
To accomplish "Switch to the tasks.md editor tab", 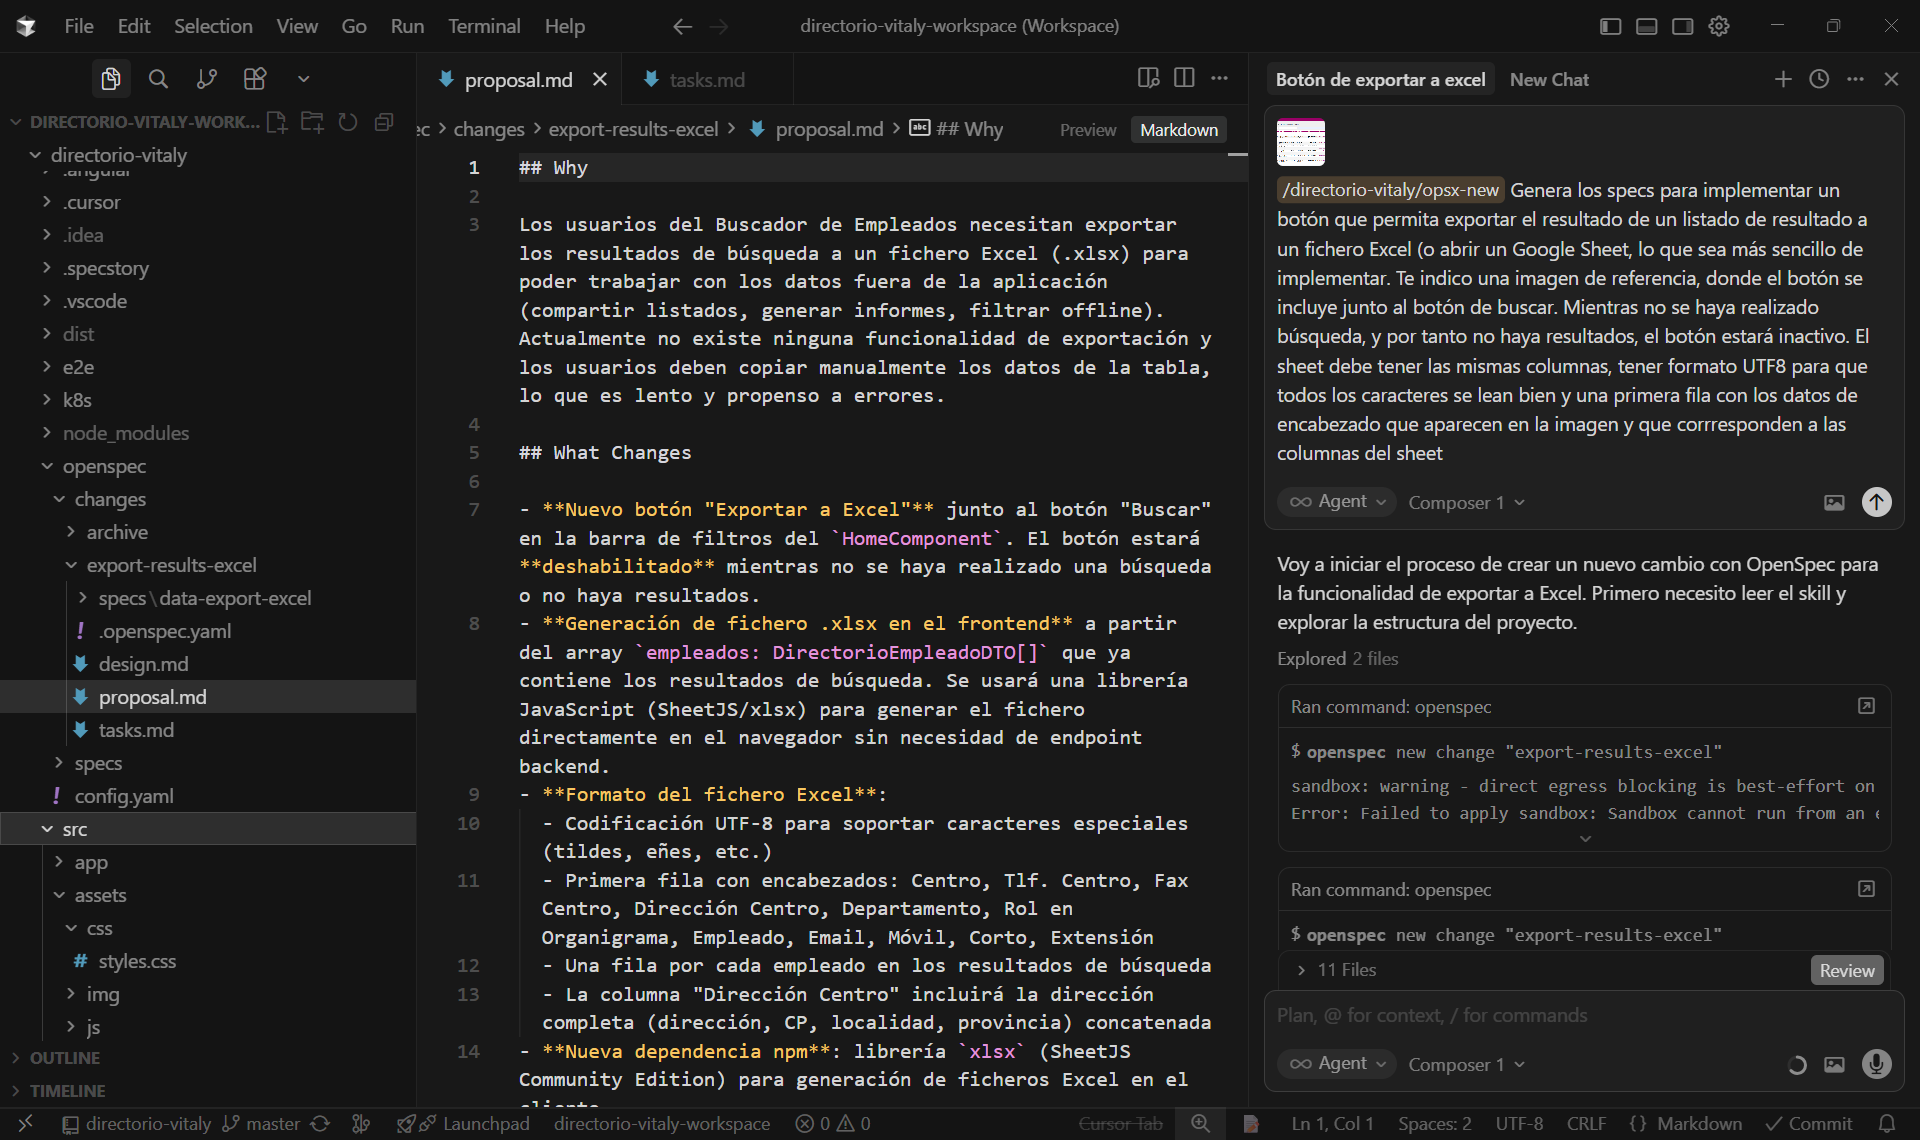I will pyautogui.click(x=706, y=80).
